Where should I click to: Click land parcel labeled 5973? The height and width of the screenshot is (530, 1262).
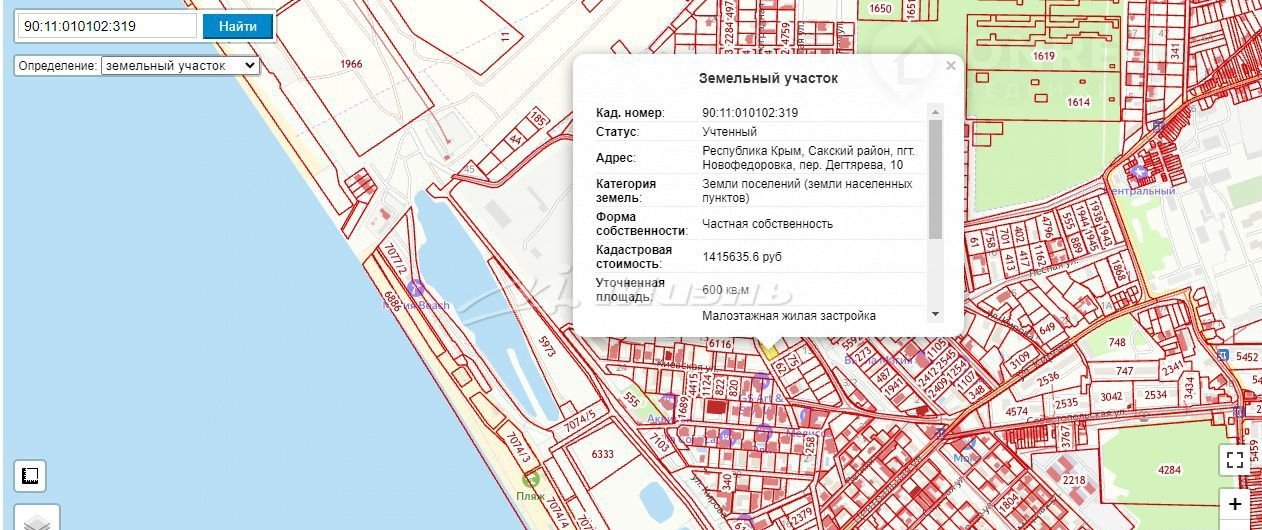(546, 347)
